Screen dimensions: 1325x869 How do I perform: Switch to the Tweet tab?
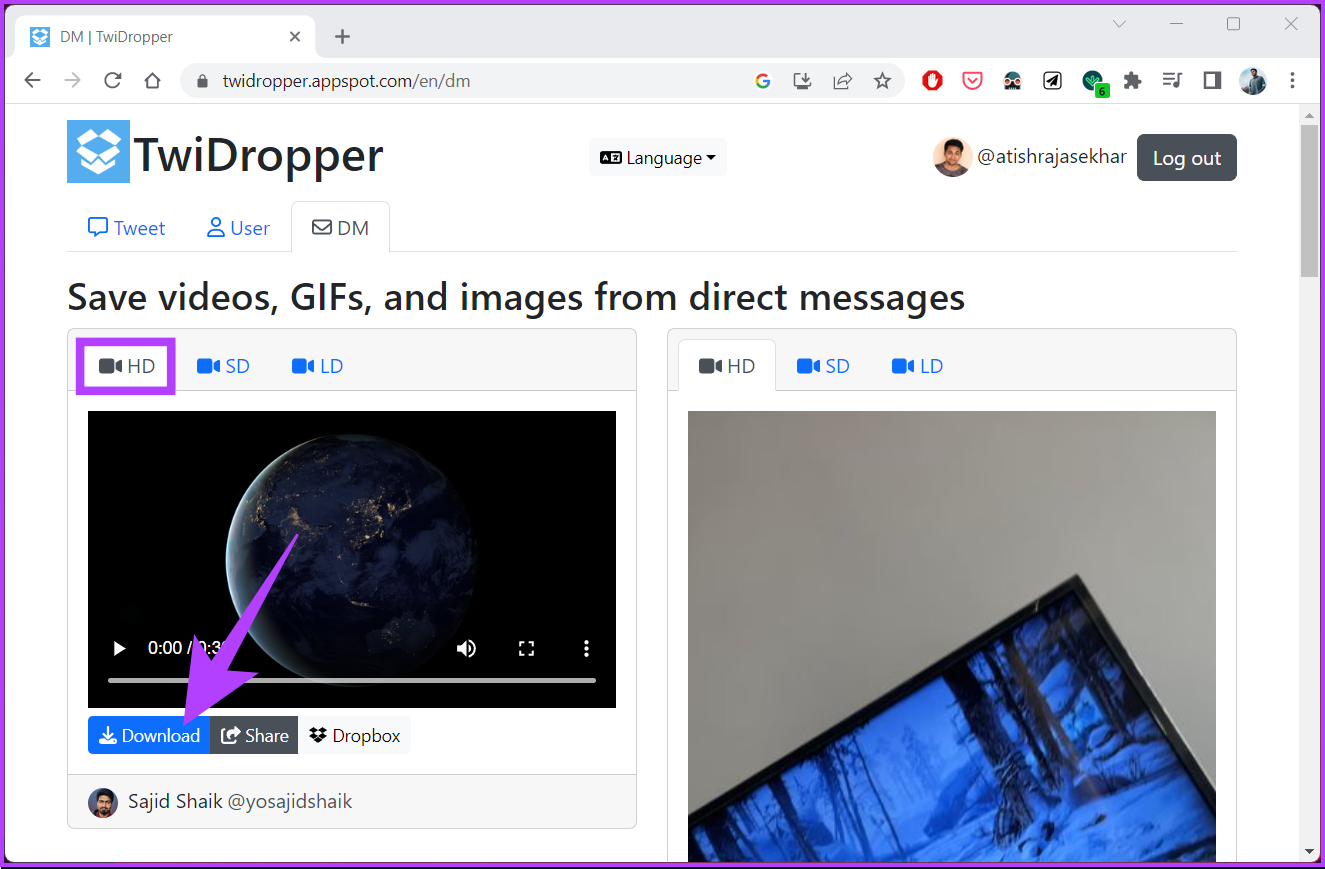[x=126, y=227]
